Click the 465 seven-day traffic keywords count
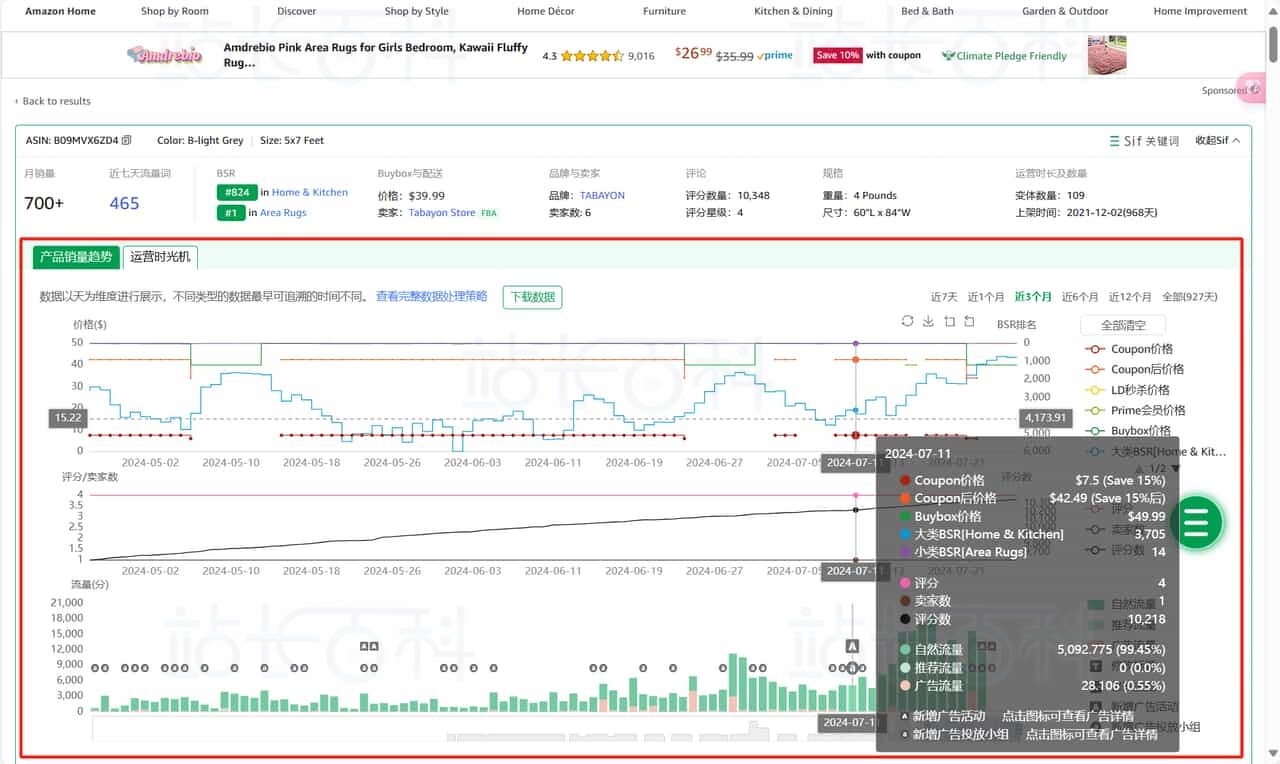1280x764 pixels. pyautogui.click(x=124, y=203)
